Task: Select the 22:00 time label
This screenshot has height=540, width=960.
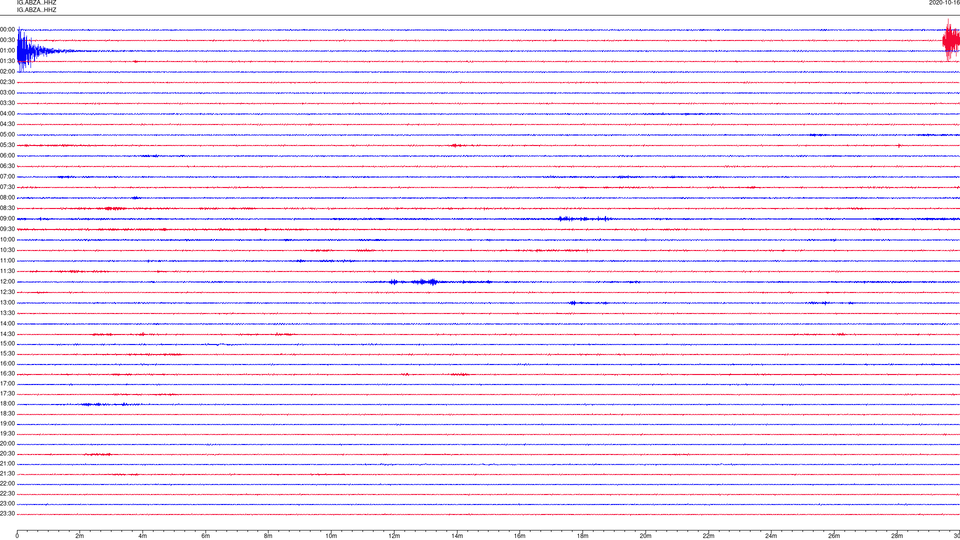Action: tap(7, 484)
